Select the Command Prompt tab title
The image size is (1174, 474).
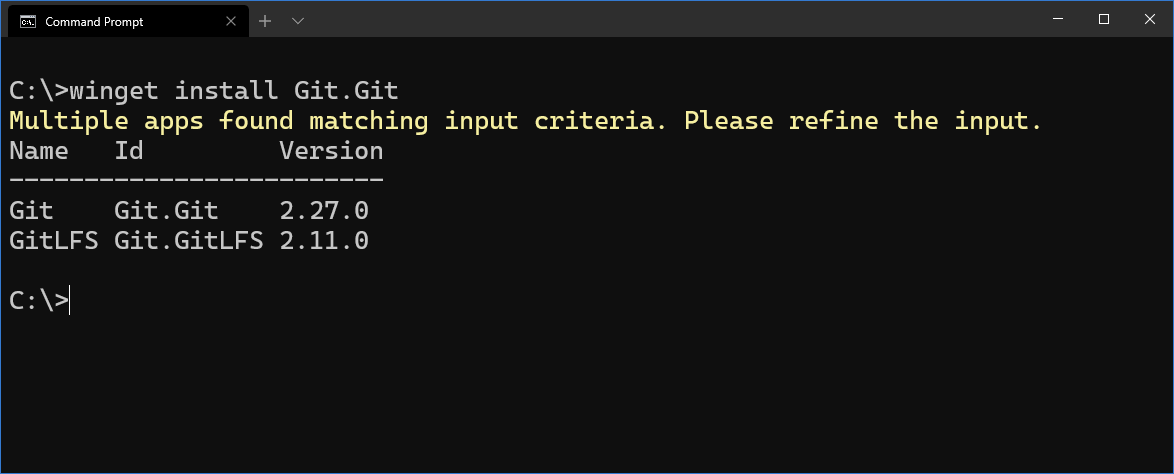tap(94, 22)
